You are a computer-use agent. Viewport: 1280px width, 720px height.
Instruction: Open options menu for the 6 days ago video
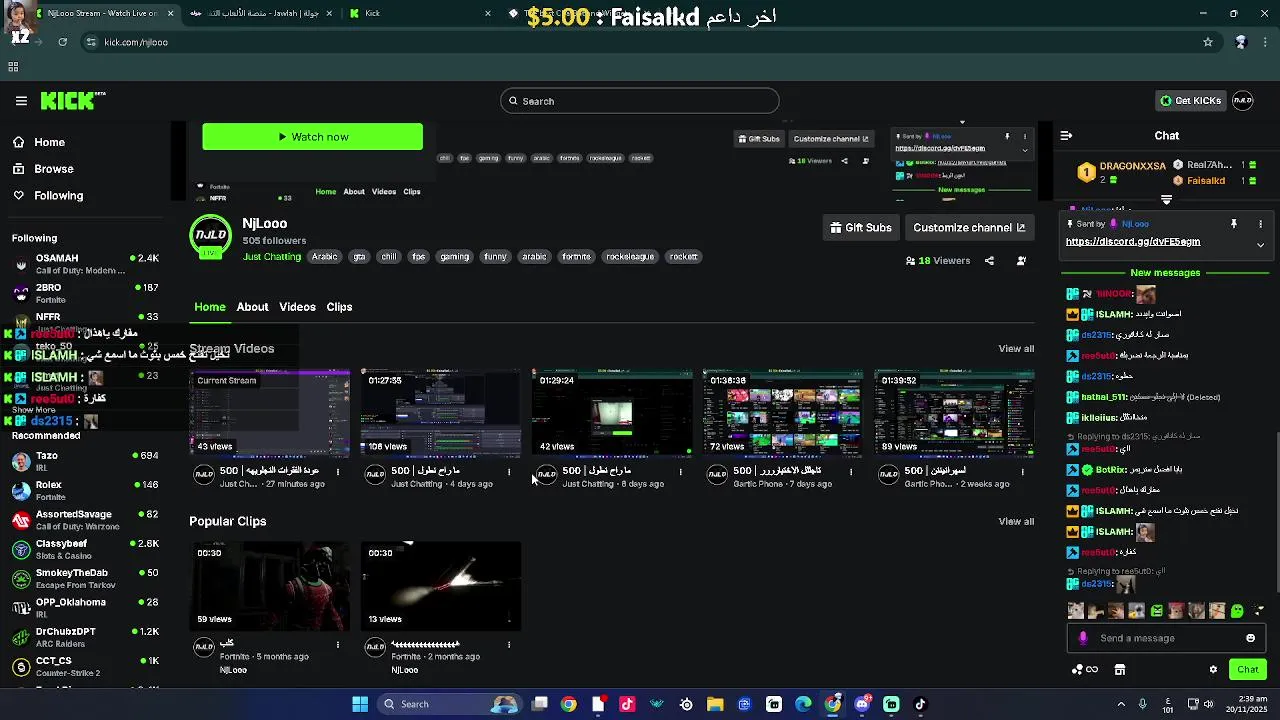[680, 472]
